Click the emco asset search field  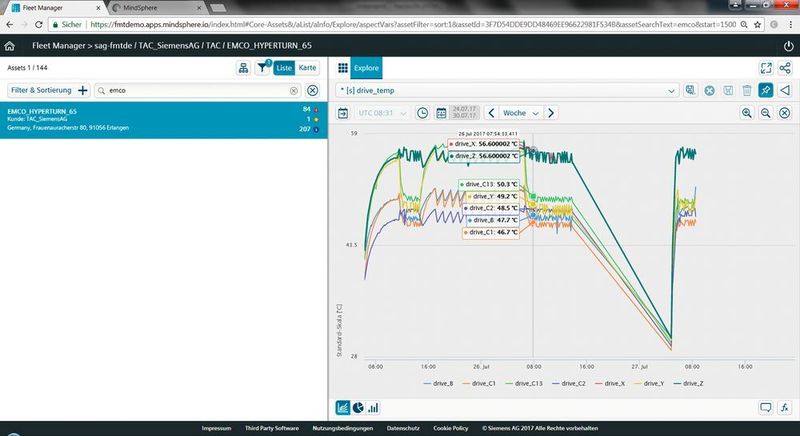tap(197, 90)
